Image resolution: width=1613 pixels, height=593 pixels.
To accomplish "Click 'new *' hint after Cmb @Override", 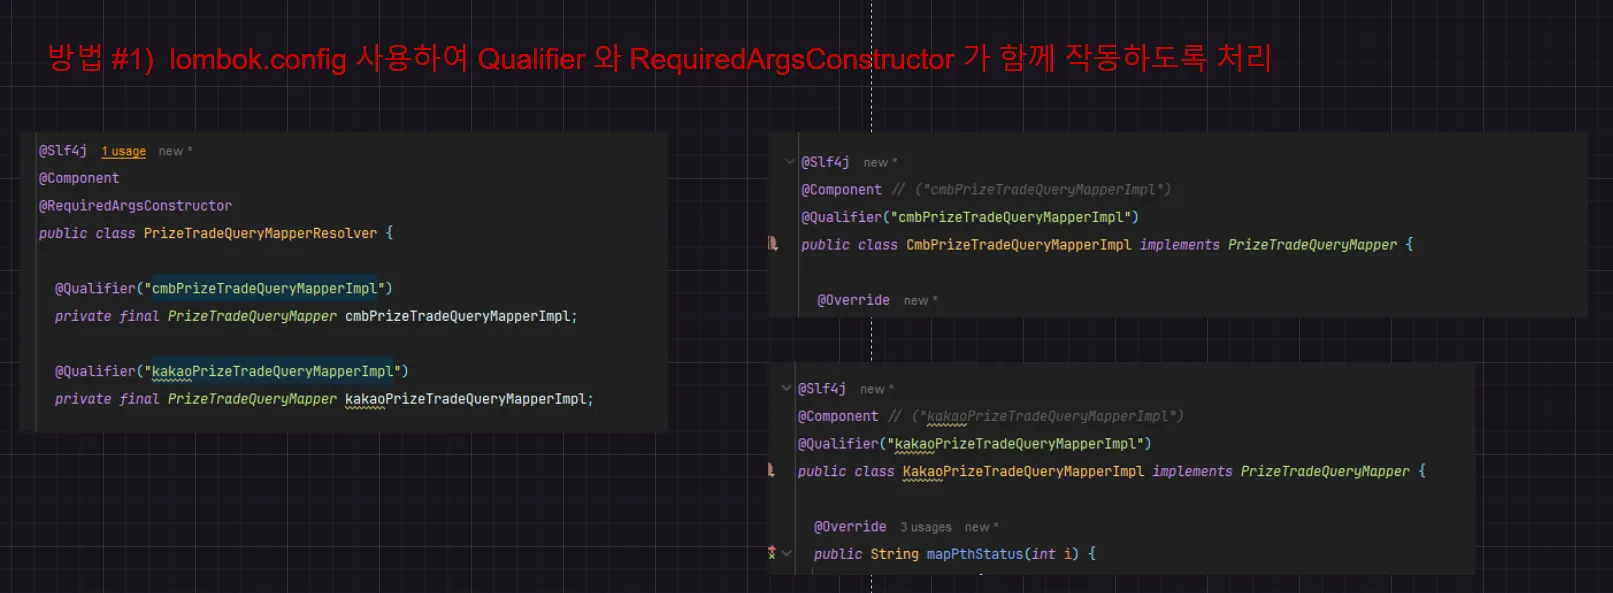I will coord(921,300).
